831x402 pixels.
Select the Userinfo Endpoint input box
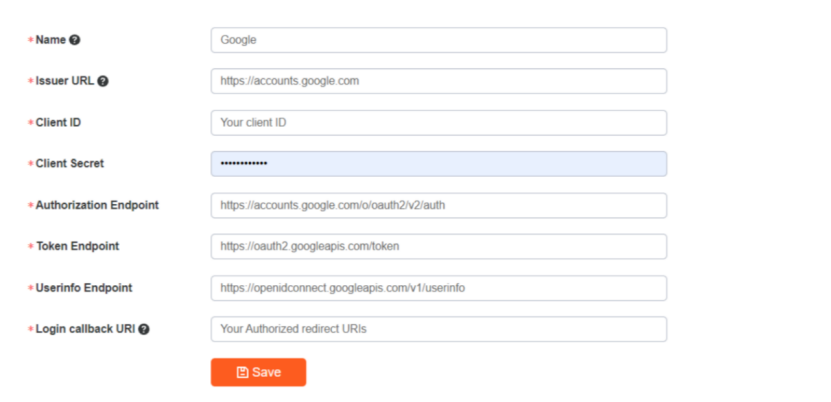coord(438,288)
